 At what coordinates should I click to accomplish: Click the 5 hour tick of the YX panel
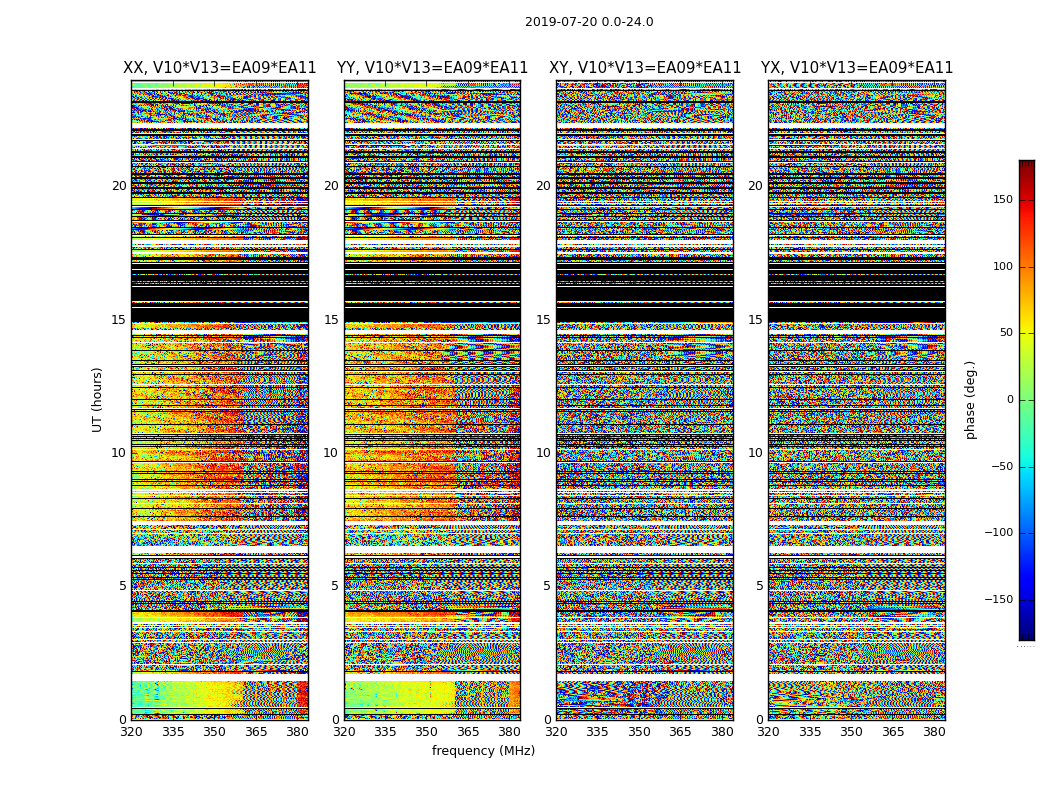coord(759,586)
